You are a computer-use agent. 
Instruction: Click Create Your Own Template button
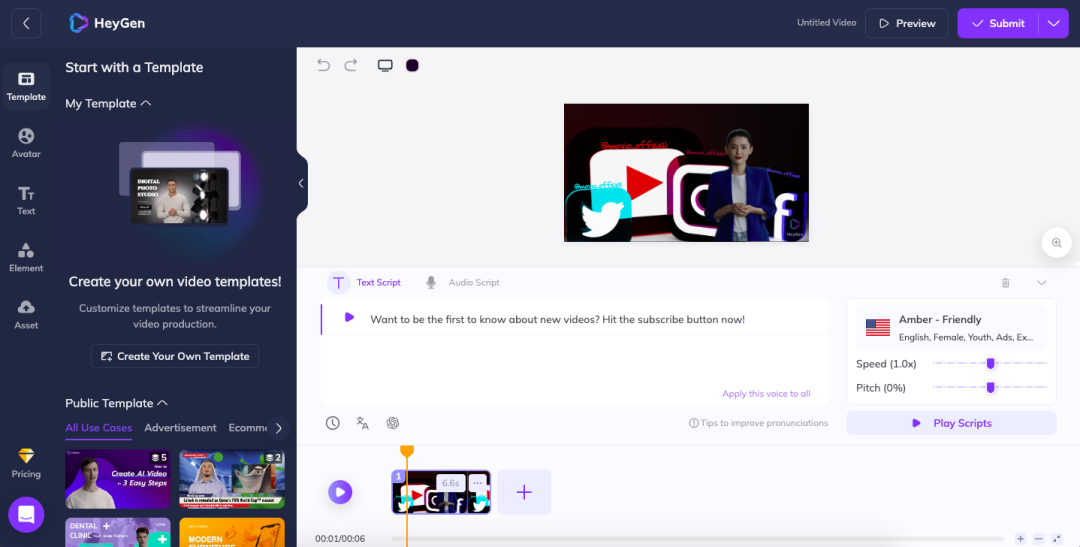tap(175, 356)
